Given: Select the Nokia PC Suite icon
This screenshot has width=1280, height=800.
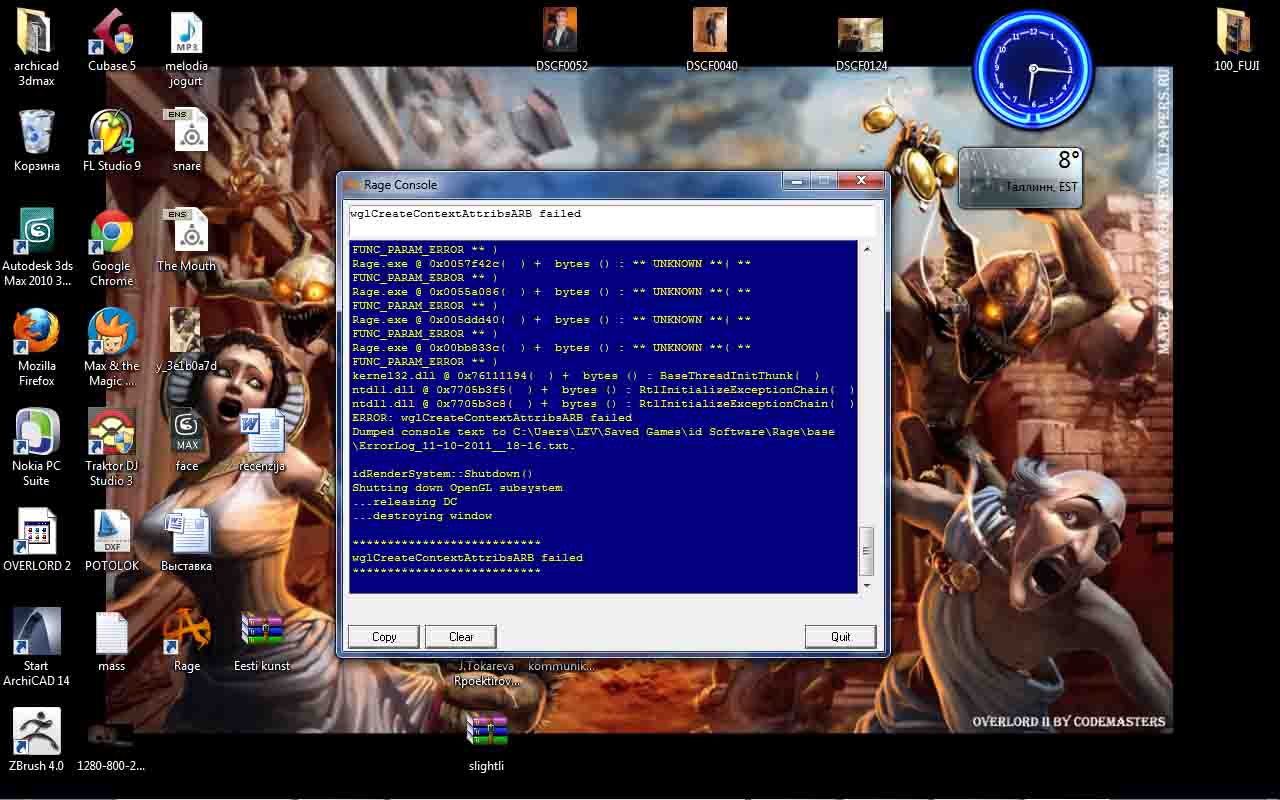Looking at the screenshot, I should [x=37, y=433].
